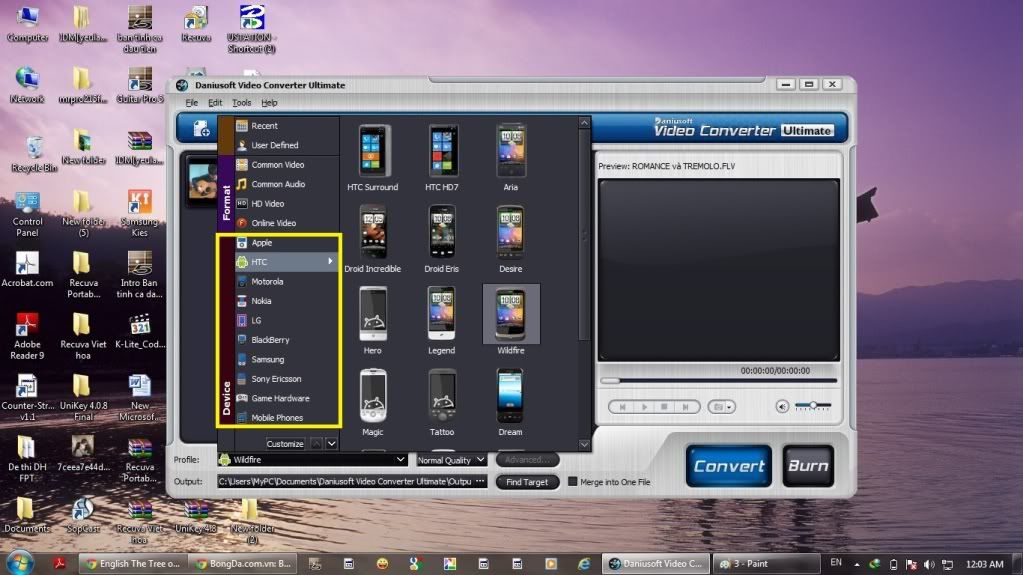Open Windows Start button
Viewport: 1023px width, 575px height.
[20, 563]
